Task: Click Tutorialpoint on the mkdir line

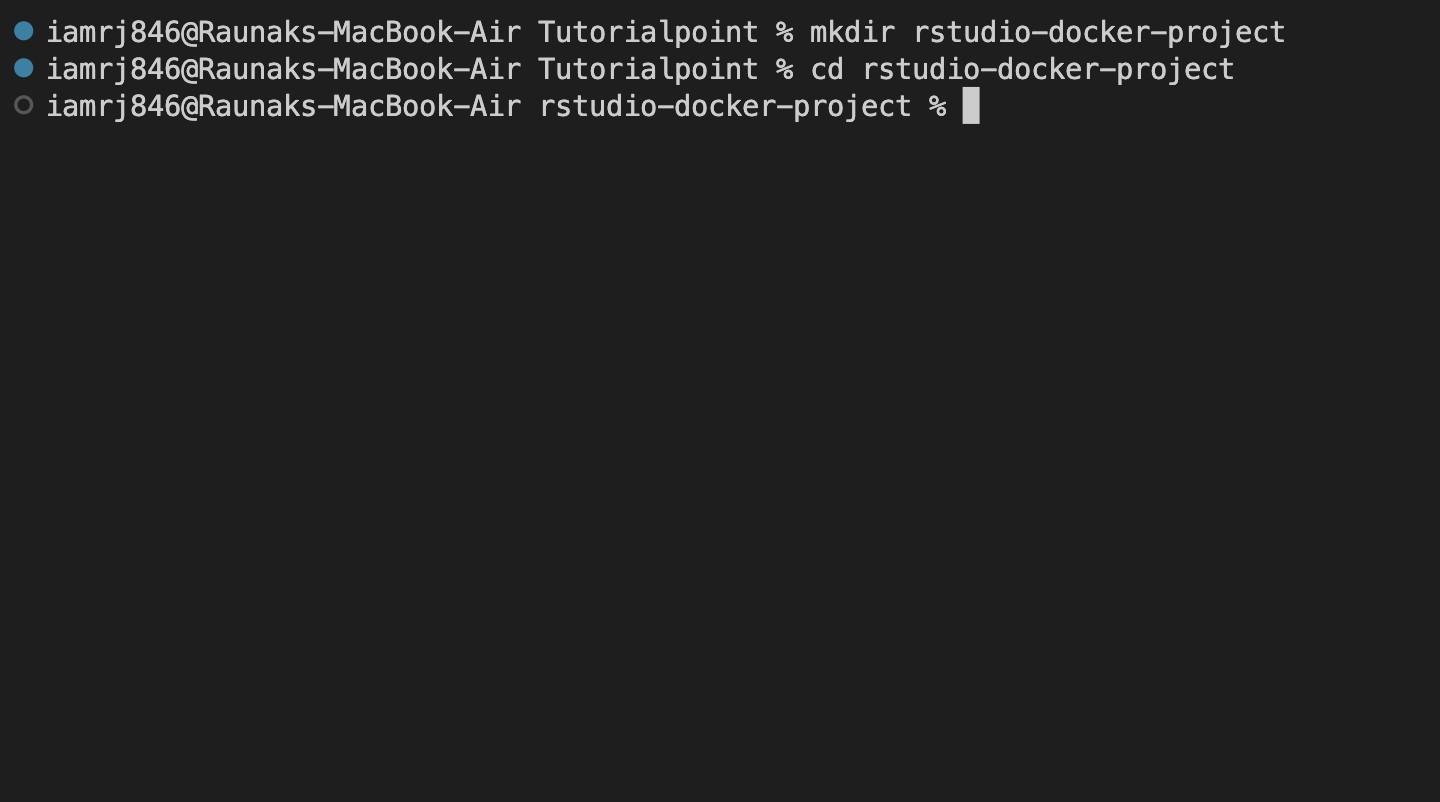Action: coord(648,32)
